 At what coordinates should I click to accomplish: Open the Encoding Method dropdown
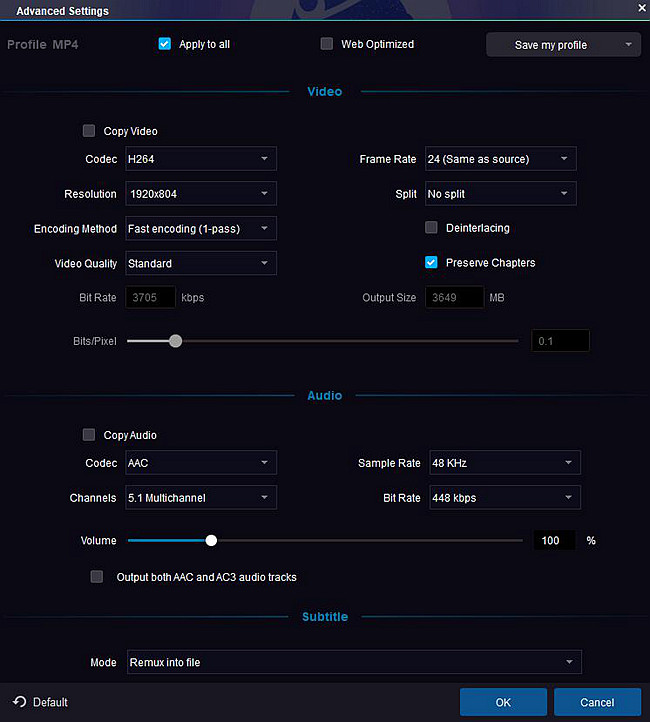tap(201, 228)
